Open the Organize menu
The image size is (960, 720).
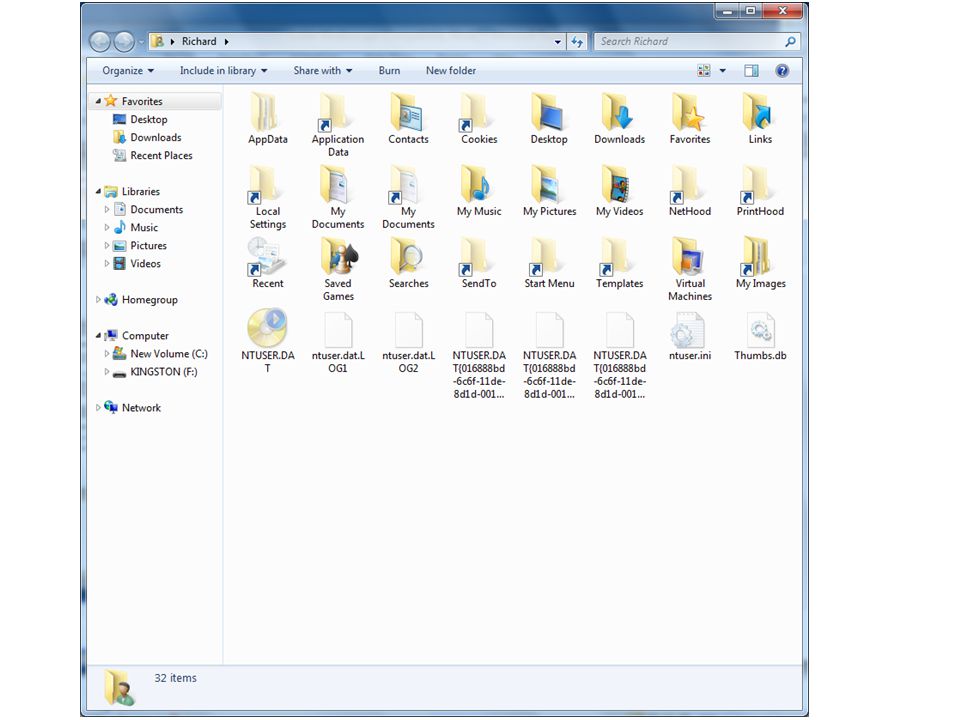coord(128,70)
